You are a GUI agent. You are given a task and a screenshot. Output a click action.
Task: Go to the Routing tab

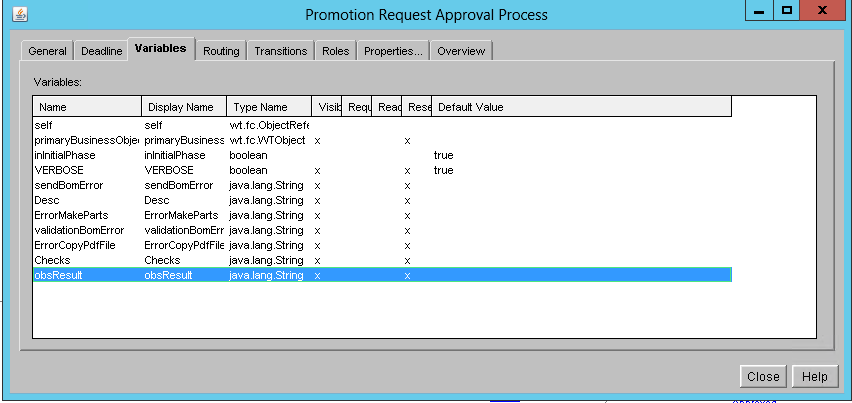tap(221, 51)
